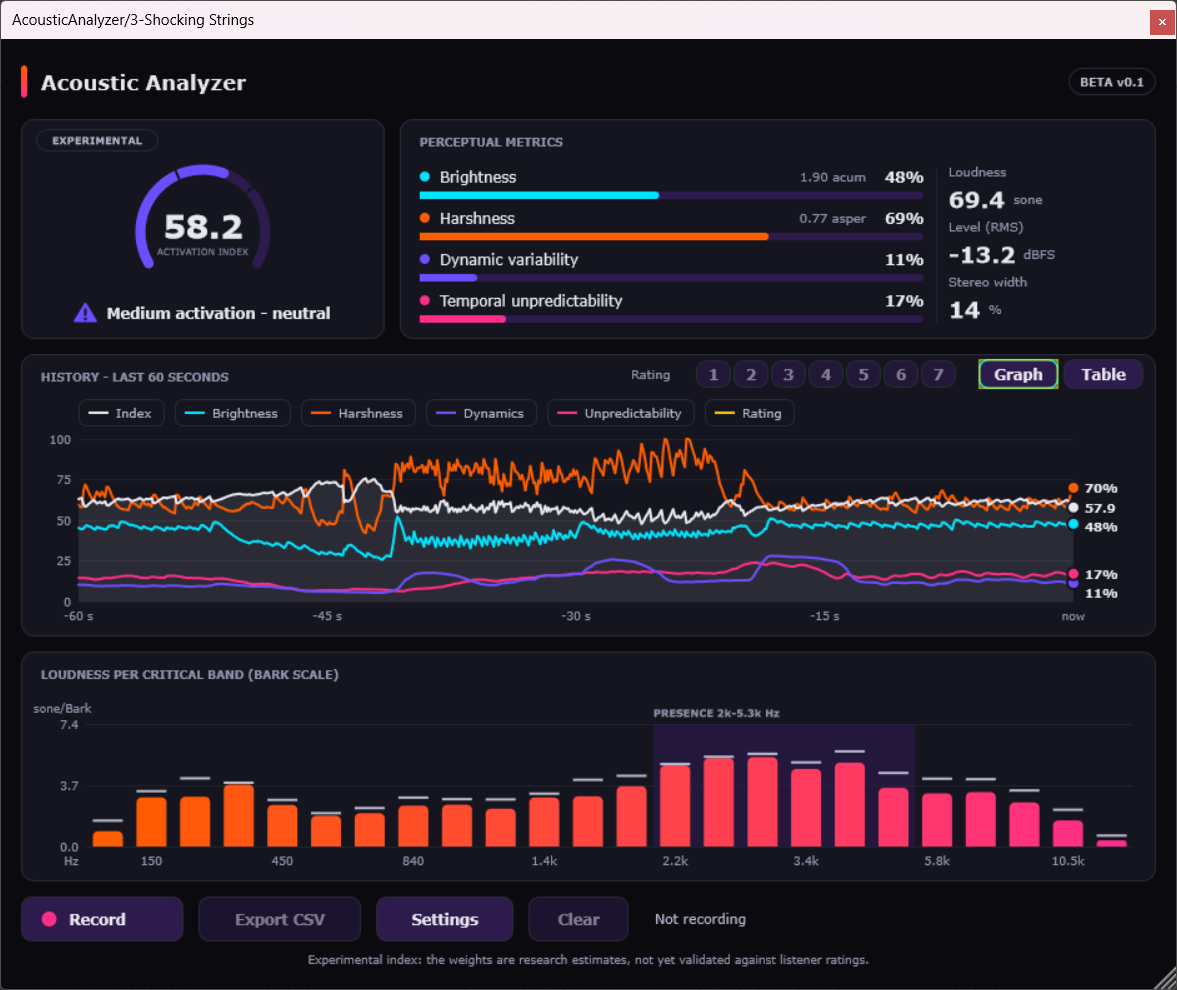The height and width of the screenshot is (990, 1177).
Task: Click the 'PERCEPTUAL METRICS' heading
Action: (x=491, y=142)
